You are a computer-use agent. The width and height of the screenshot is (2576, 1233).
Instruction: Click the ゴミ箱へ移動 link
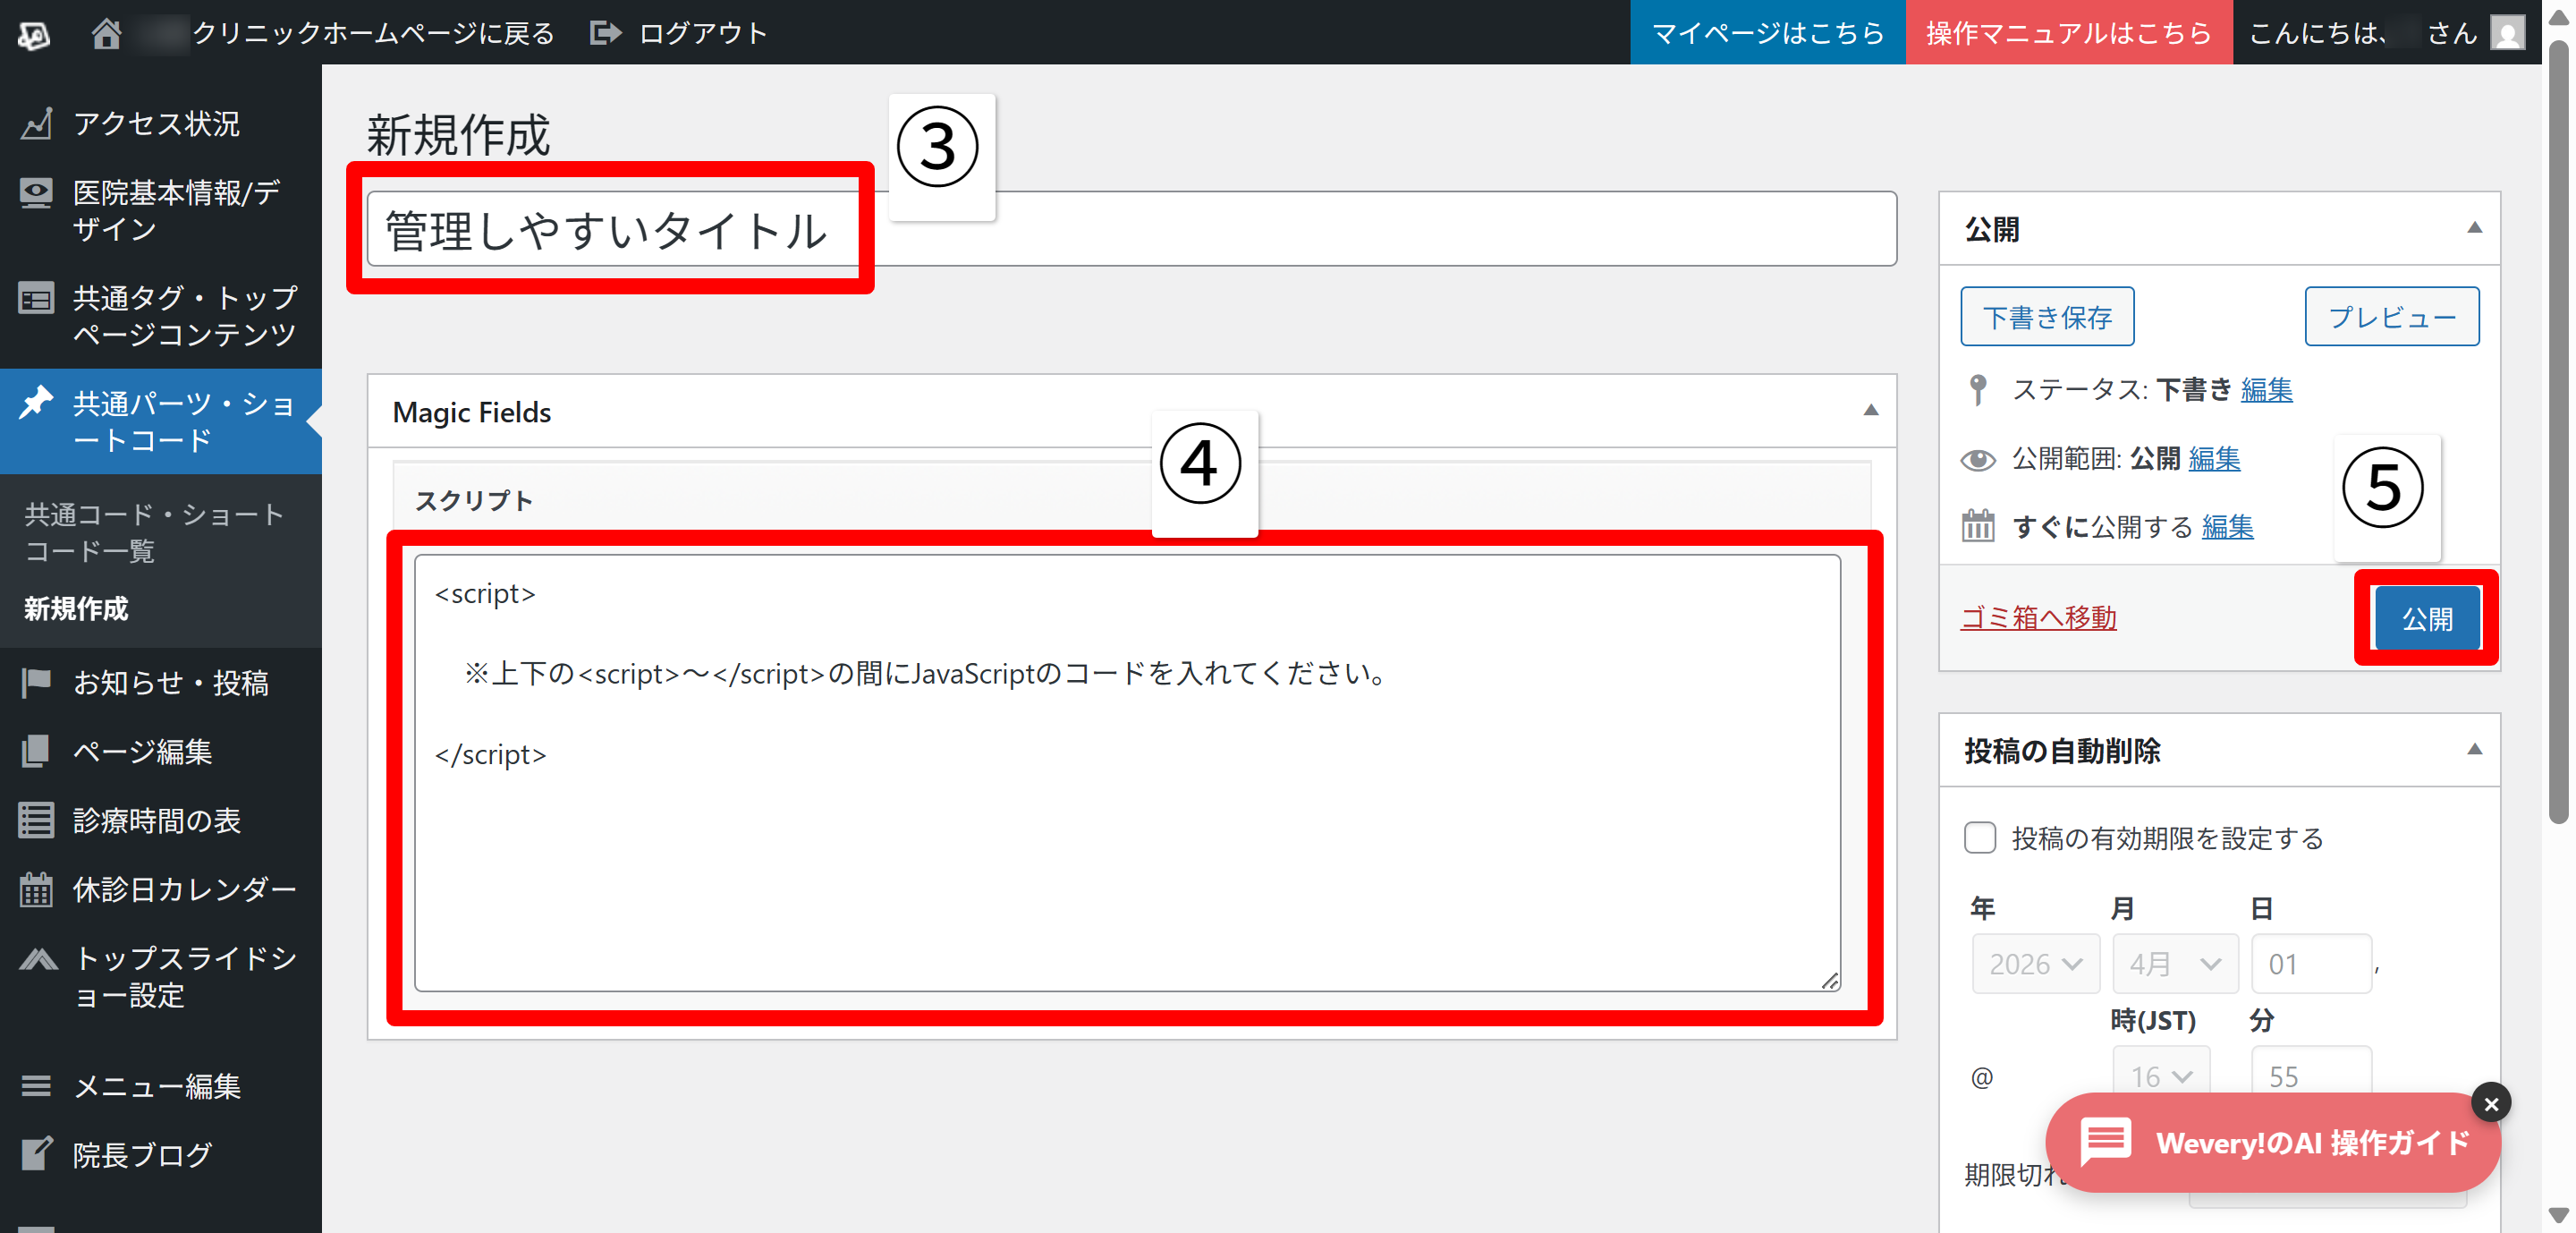pos(2038,617)
